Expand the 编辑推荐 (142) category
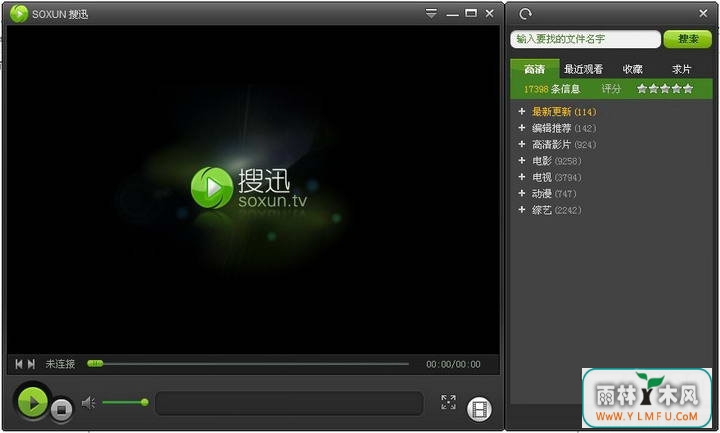The image size is (720, 433). coord(522,128)
